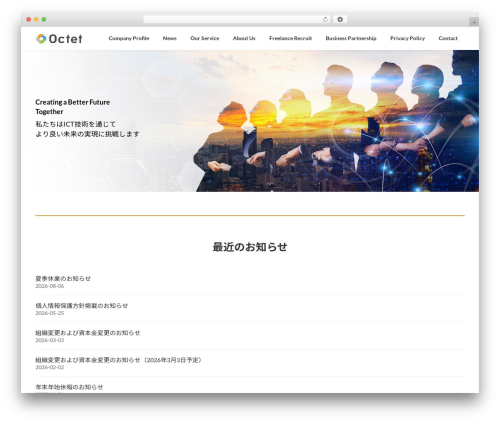The width and height of the screenshot is (500, 423).
Task: Click the 私たちはICT技術を通じて tagline
Action: point(76,124)
